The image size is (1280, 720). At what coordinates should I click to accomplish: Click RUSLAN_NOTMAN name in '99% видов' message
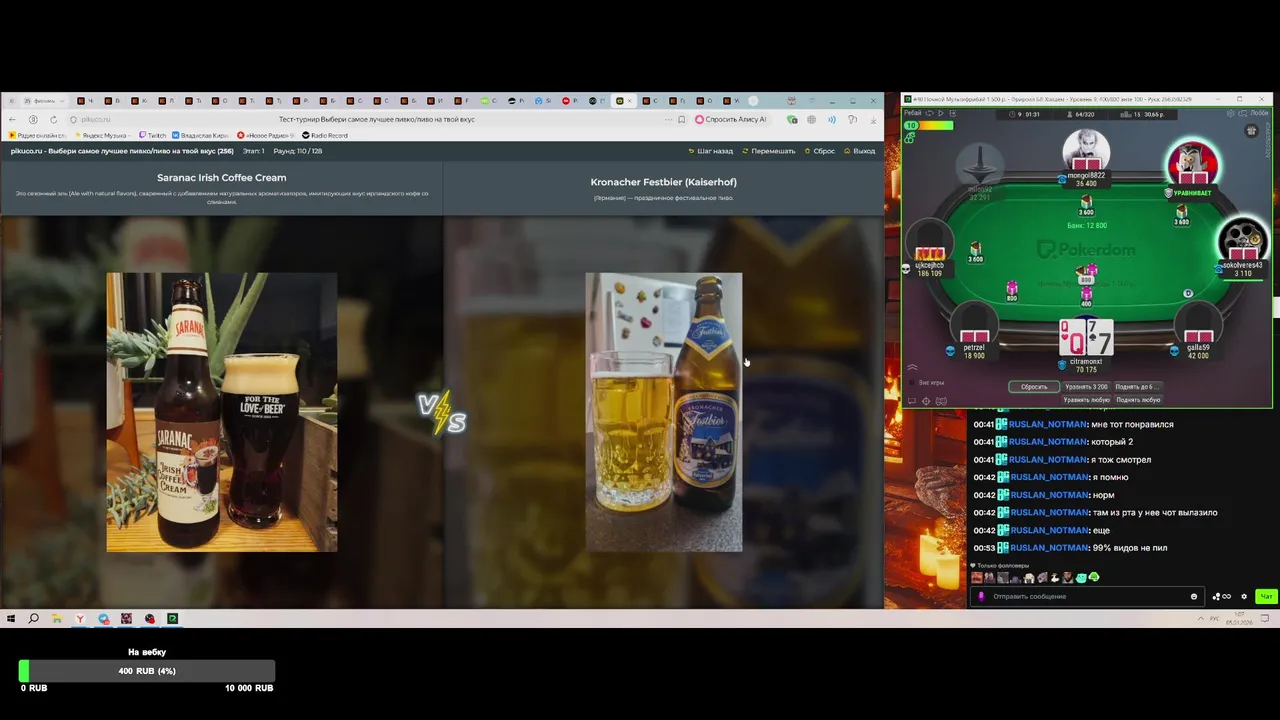(1048, 548)
